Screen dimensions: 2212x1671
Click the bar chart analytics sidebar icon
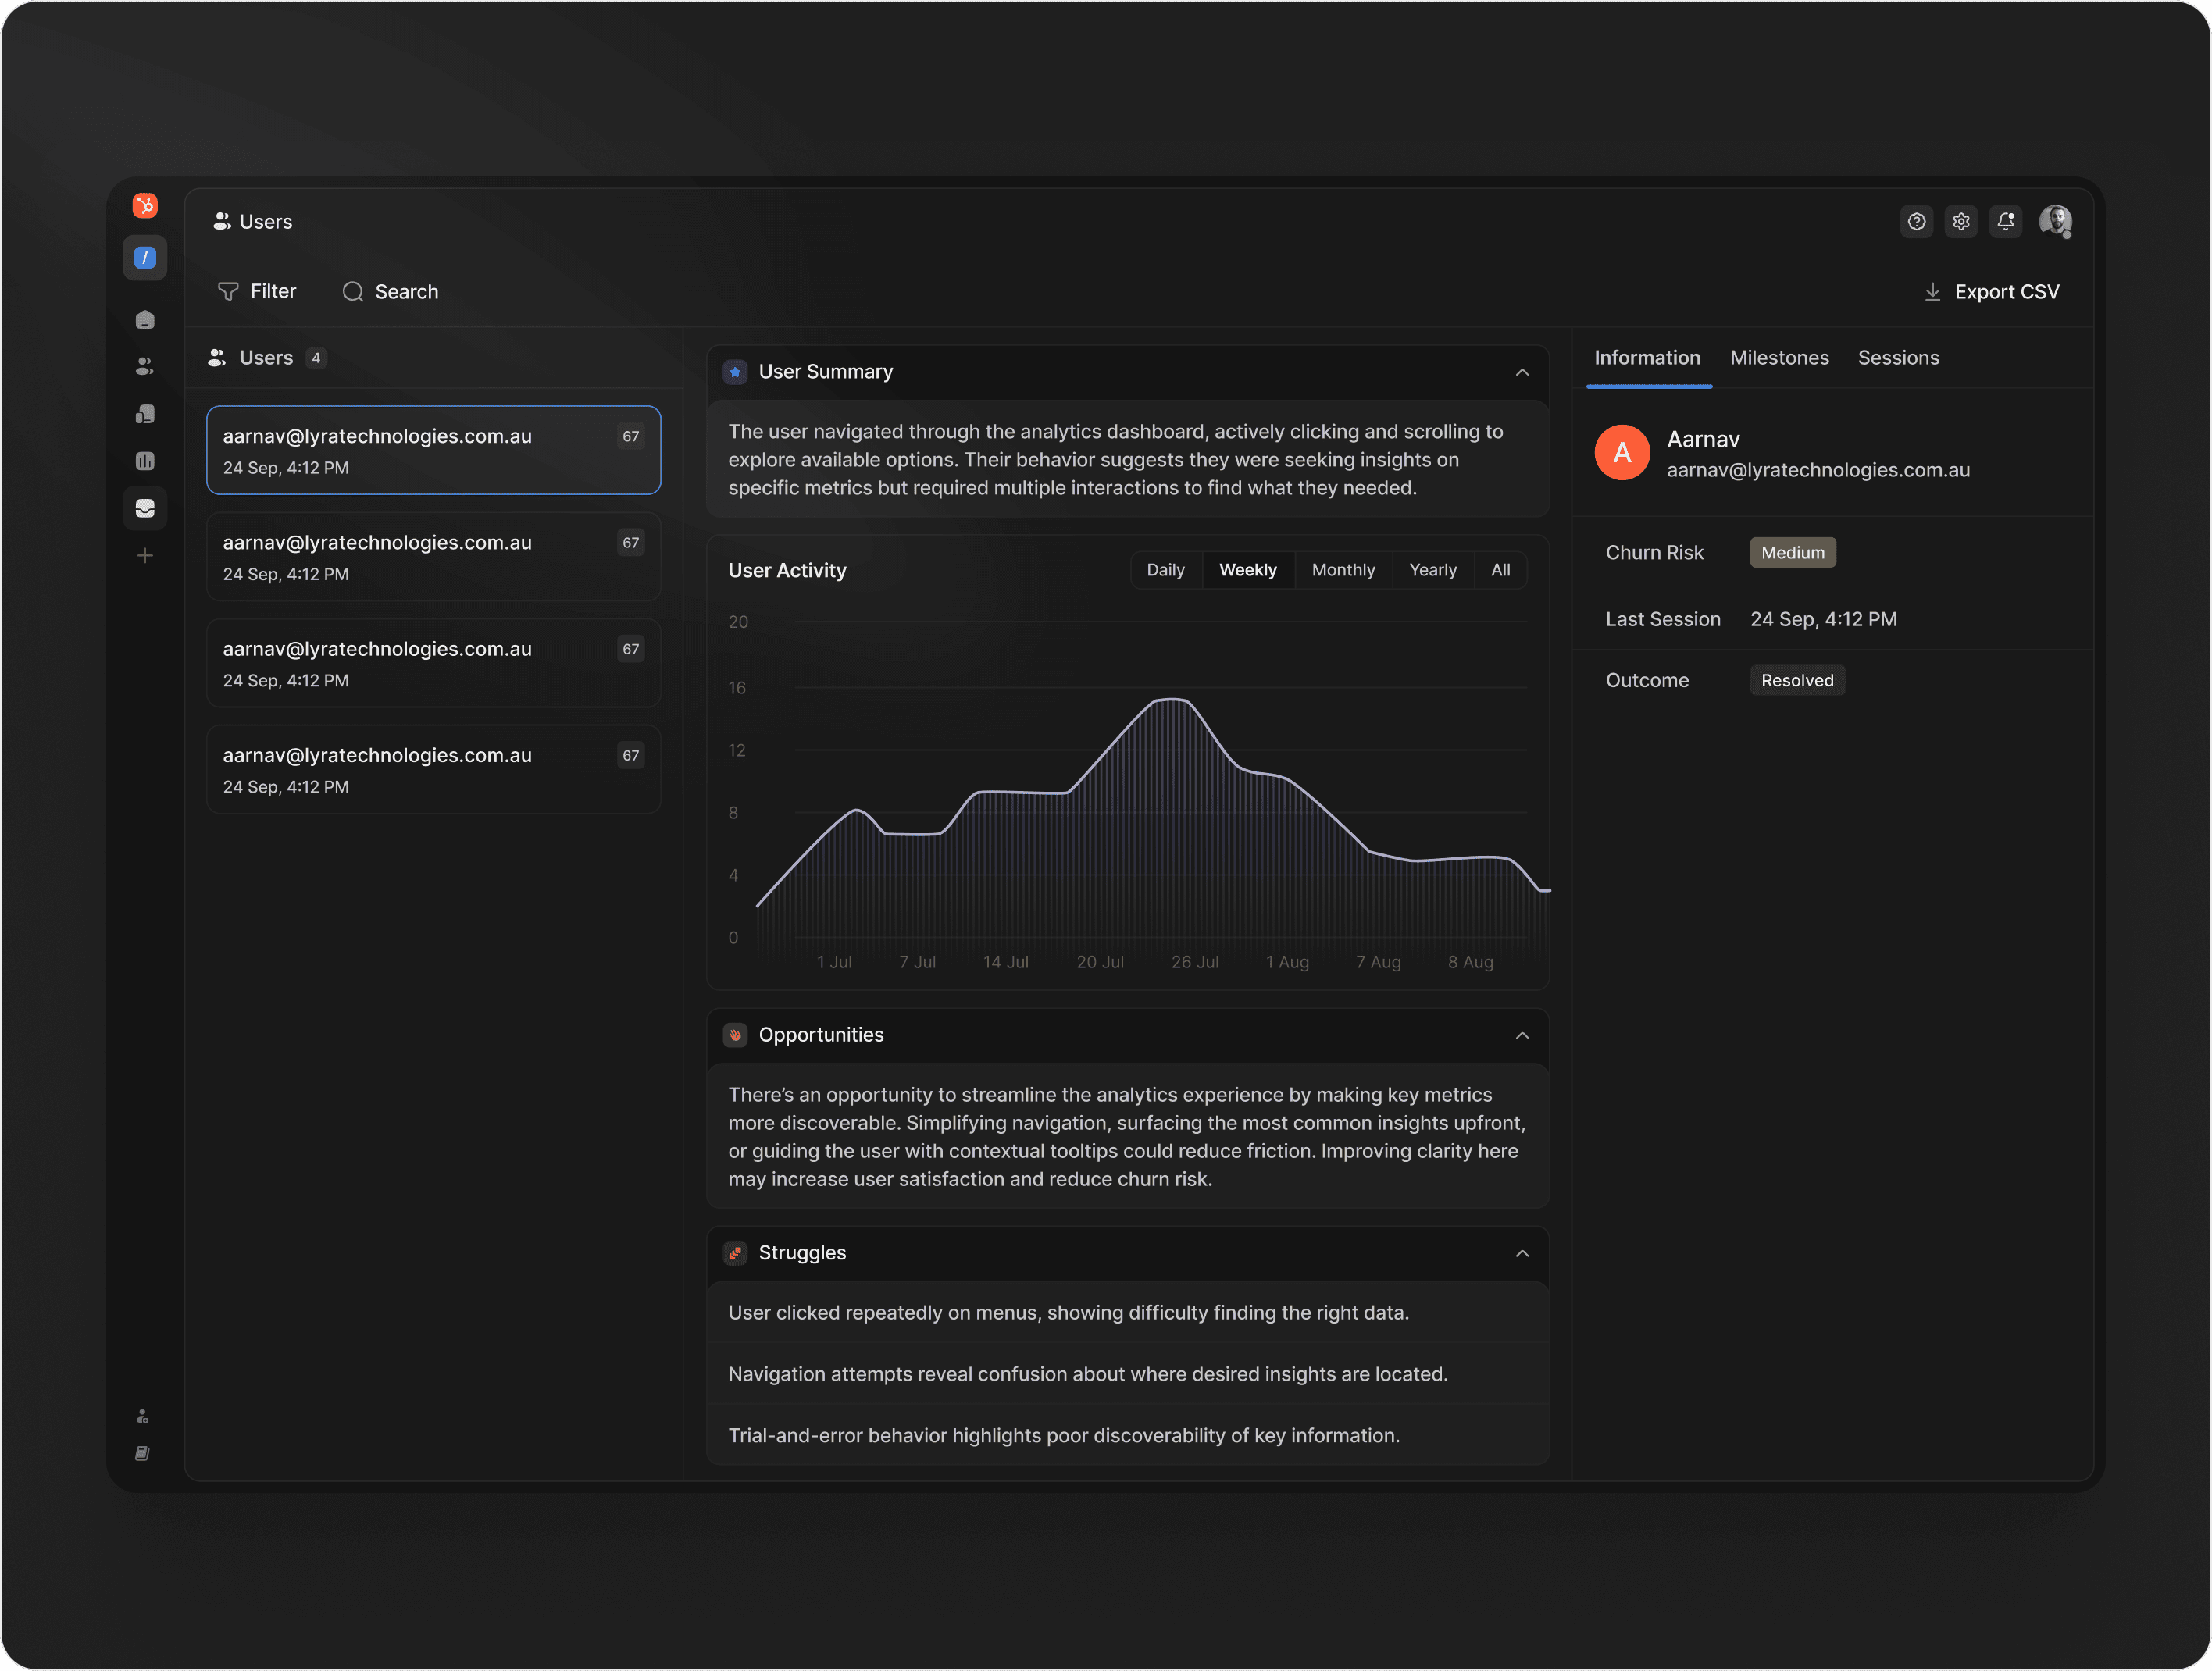[x=145, y=461]
